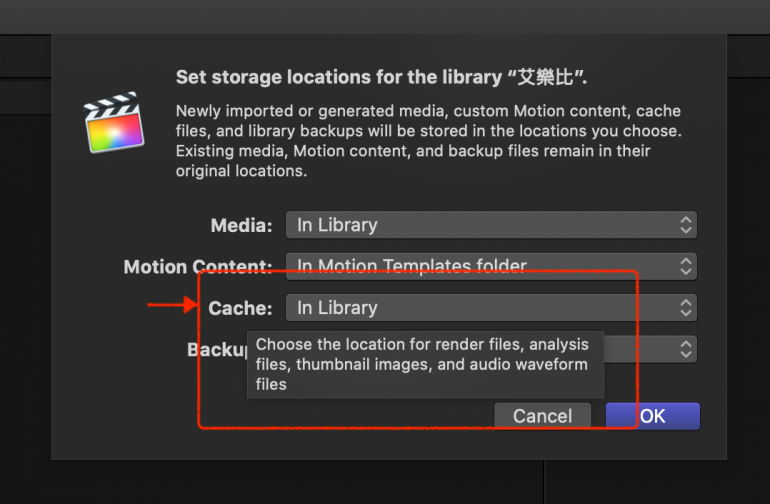Click the red arrow pointing at Cache
The height and width of the screenshot is (504, 770).
click(174, 307)
